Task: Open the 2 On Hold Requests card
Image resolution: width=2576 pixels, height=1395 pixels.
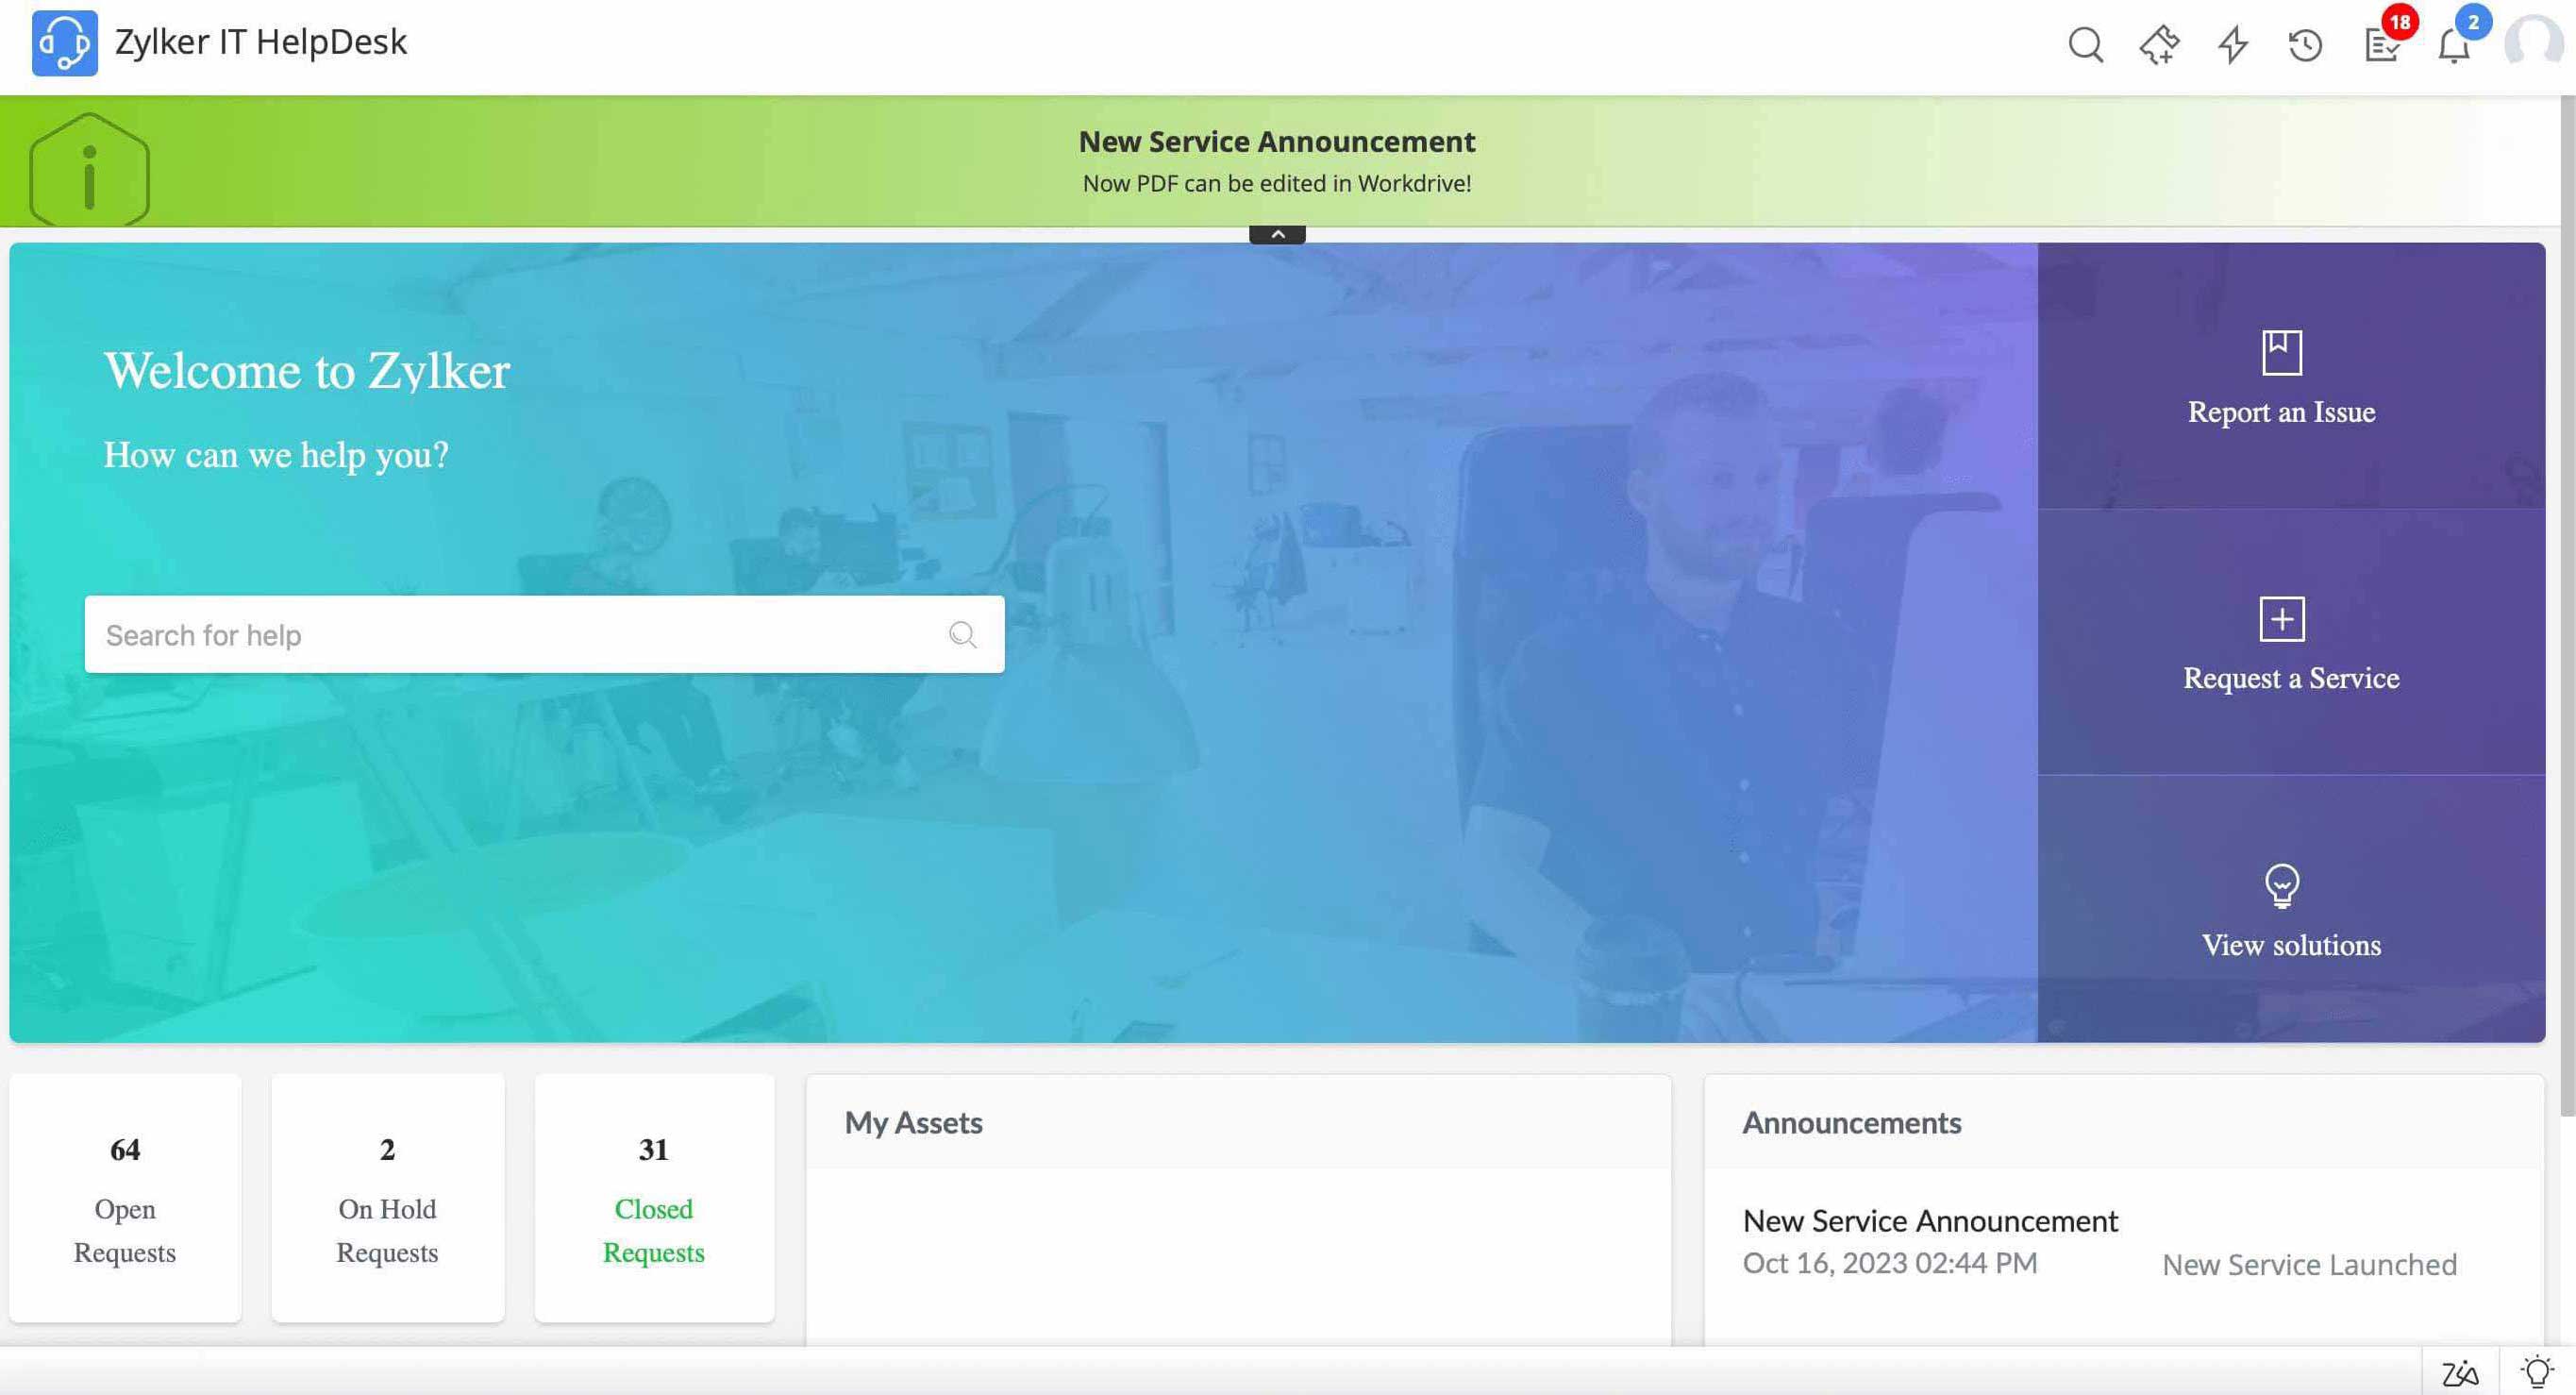Action: 387,1198
